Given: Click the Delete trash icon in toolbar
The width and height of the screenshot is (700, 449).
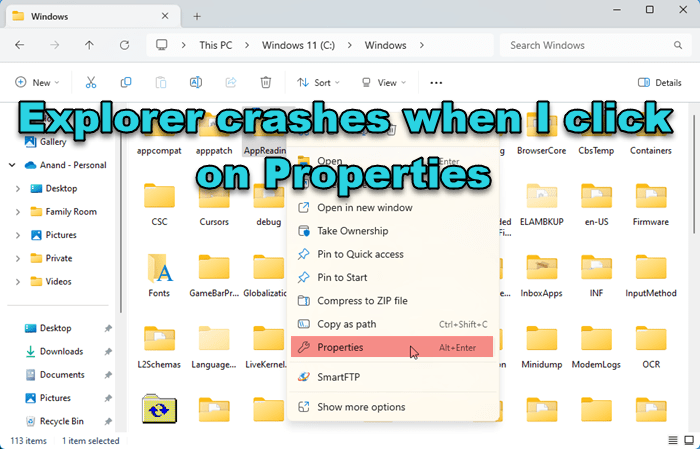Looking at the screenshot, I should click(x=266, y=83).
